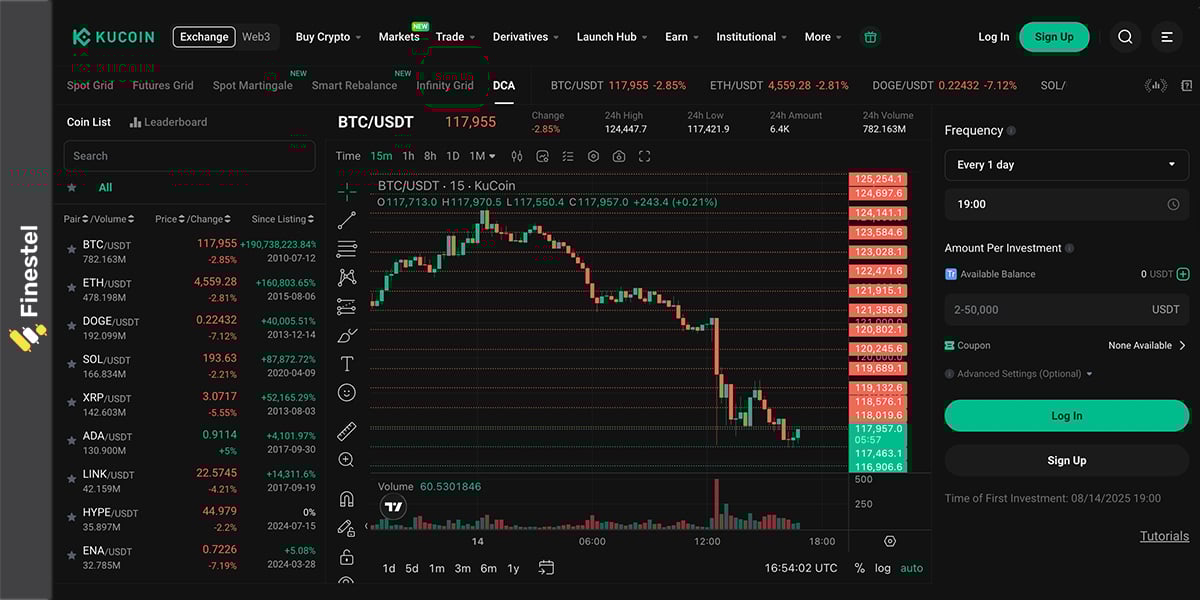Open chart settings gear in toolbar
Viewport: 1200px width, 600px height.
[593, 156]
